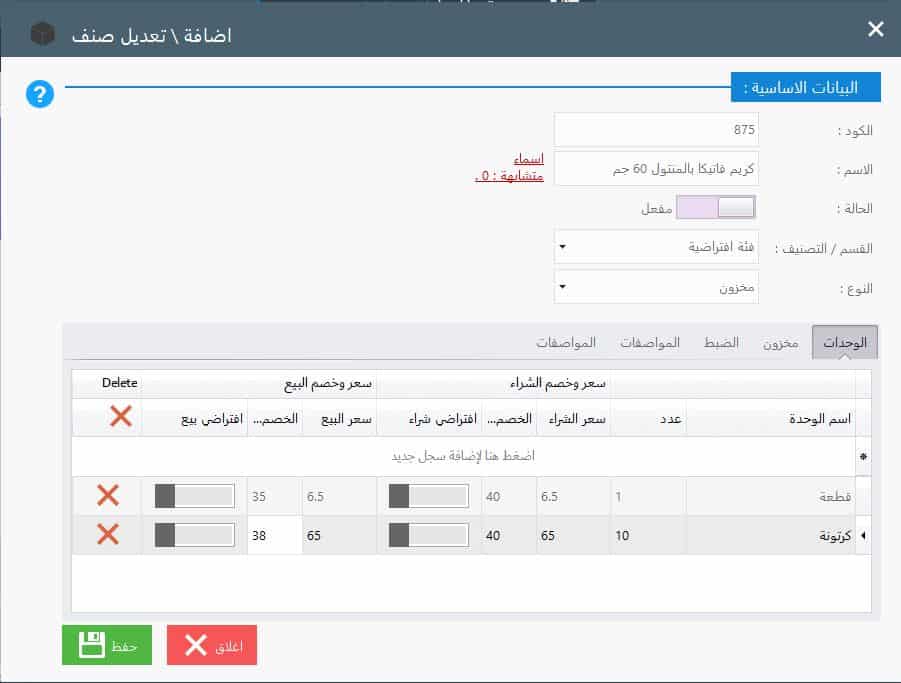Click the new row asterisk marker

863,457
